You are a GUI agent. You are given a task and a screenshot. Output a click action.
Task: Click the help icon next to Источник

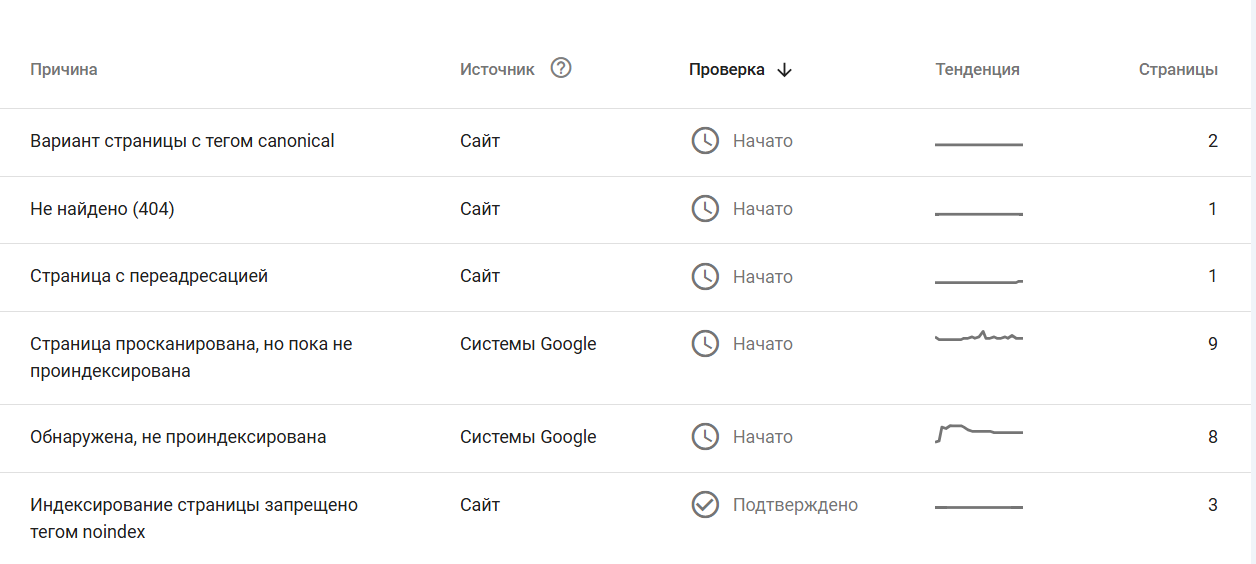coord(561,69)
